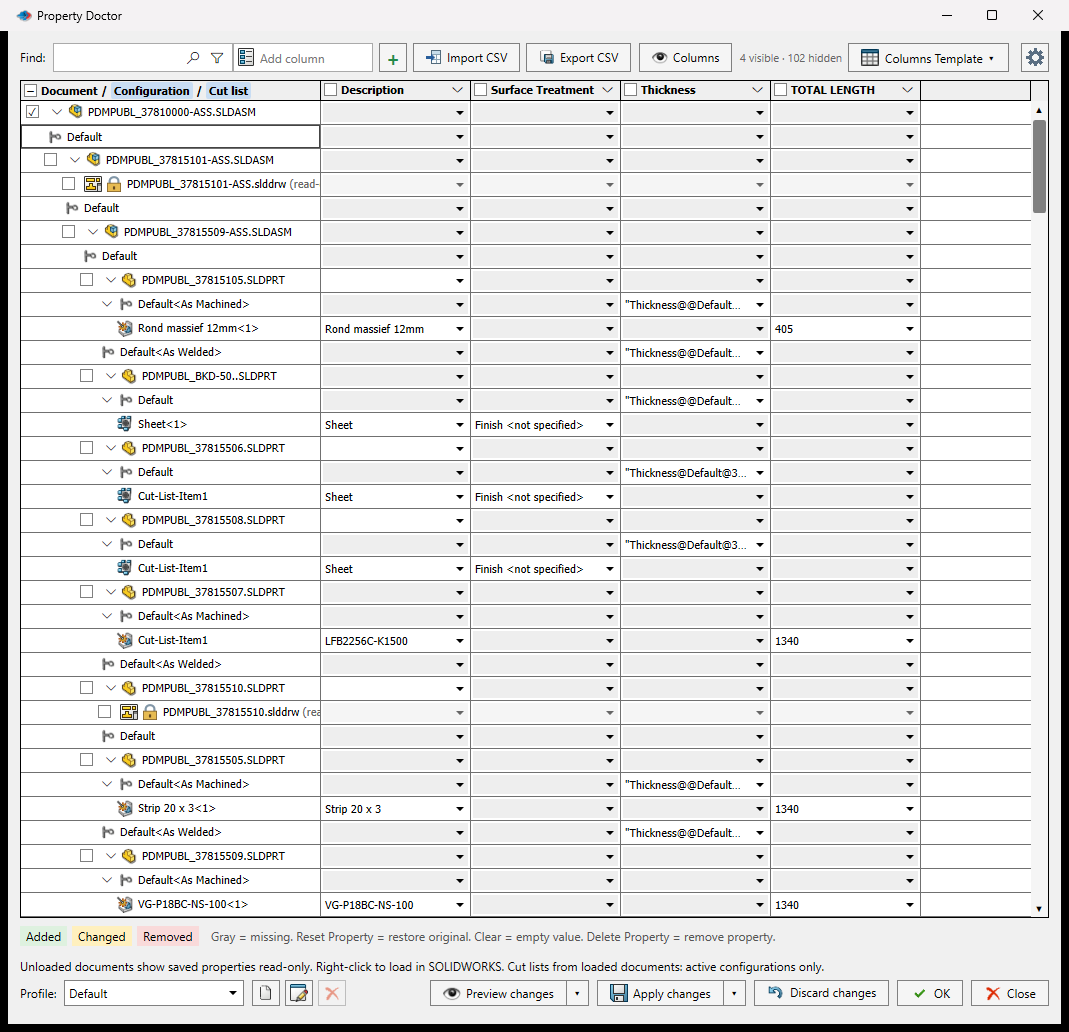Viewport: 1069px width, 1032px height.
Task: Click assembly icon of PDMPUBL_37810000-ASS.SLDASM
Action: click(x=76, y=111)
